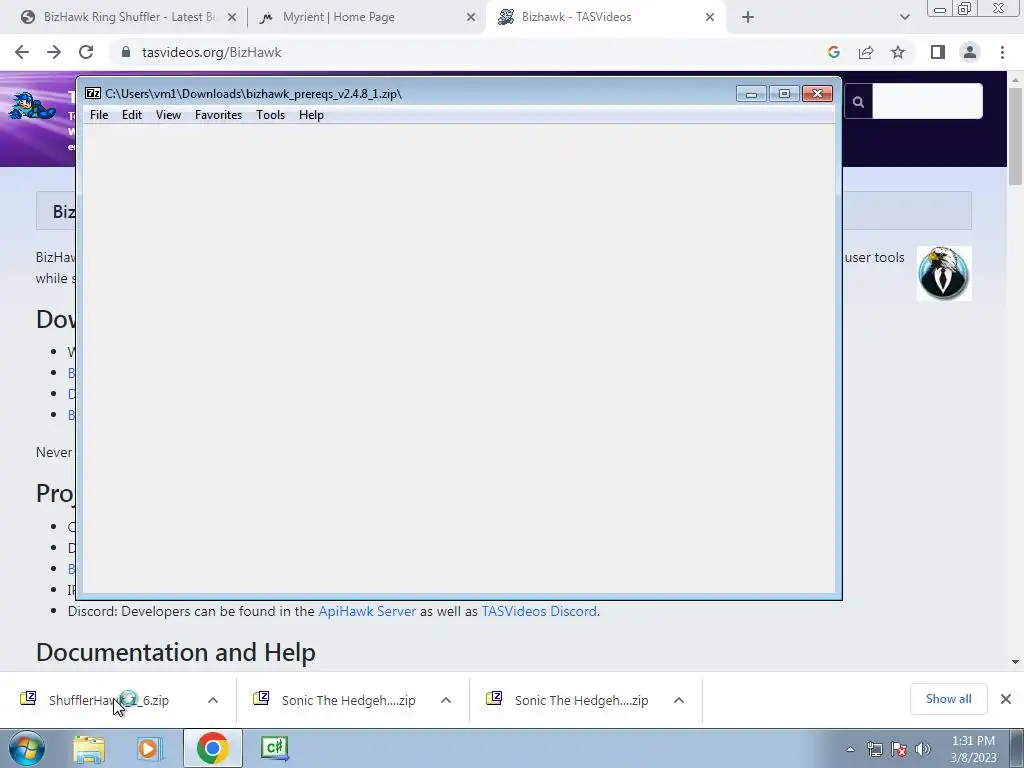Click the volume speaker tray icon
The height and width of the screenshot is (768, 1024).
click(923, 749)
